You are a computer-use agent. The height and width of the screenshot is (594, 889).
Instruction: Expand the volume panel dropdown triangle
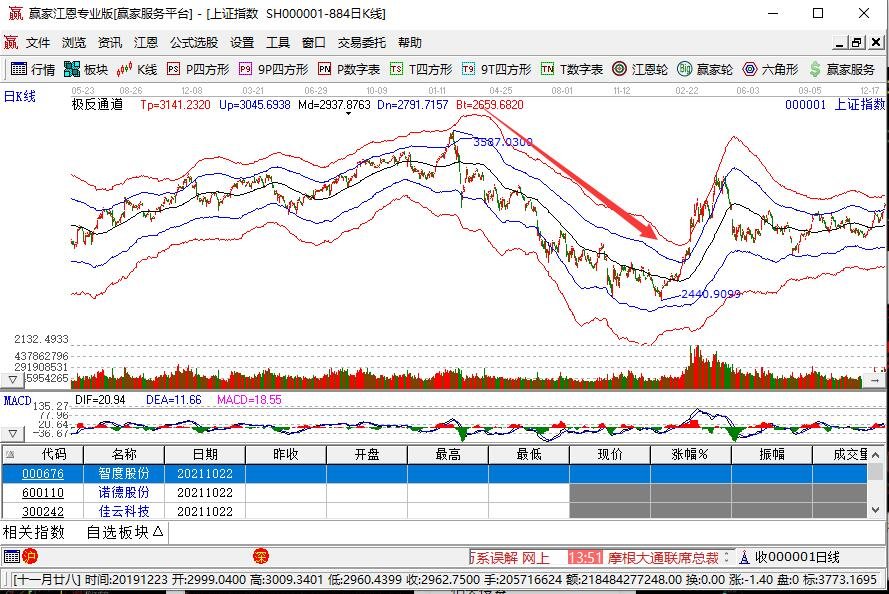(x=12, y=379)
